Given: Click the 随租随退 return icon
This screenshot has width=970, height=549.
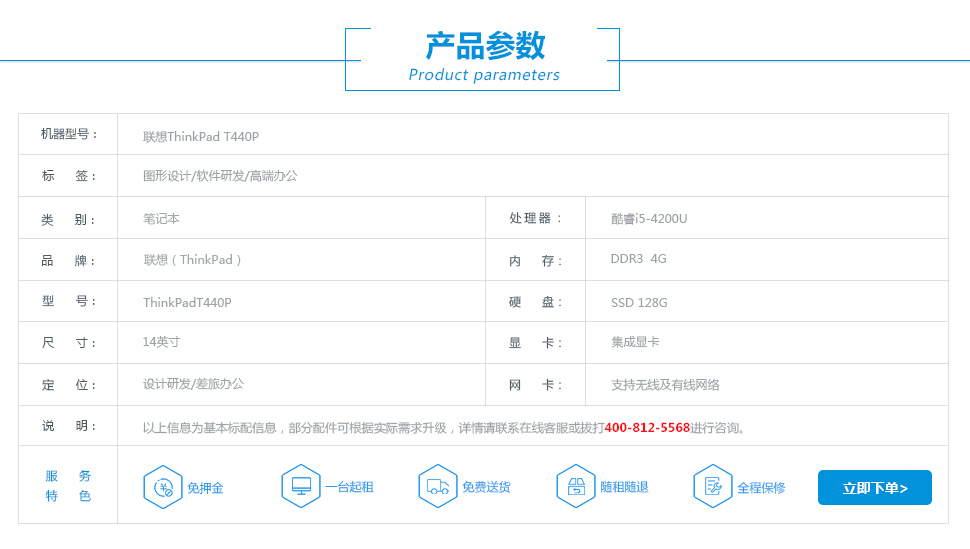Looking at the screenshot, I should [576, 486].
